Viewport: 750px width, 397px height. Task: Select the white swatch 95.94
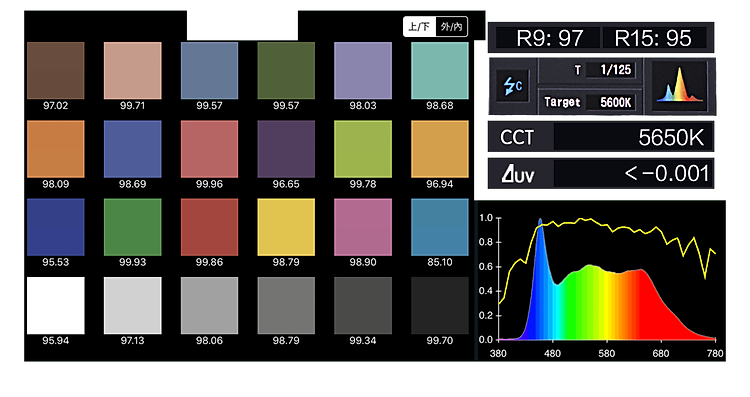pos(55,306)
